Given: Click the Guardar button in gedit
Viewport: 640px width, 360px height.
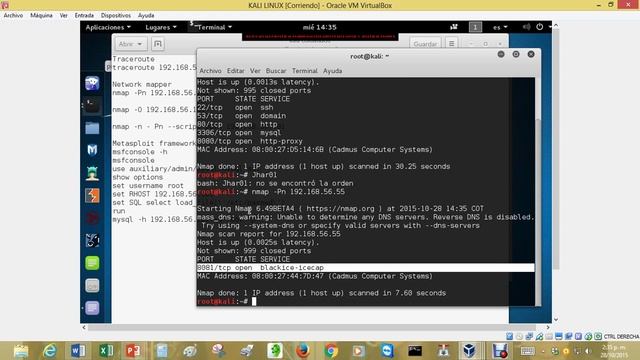Looking at the screenshot, I should click(425, 44).
